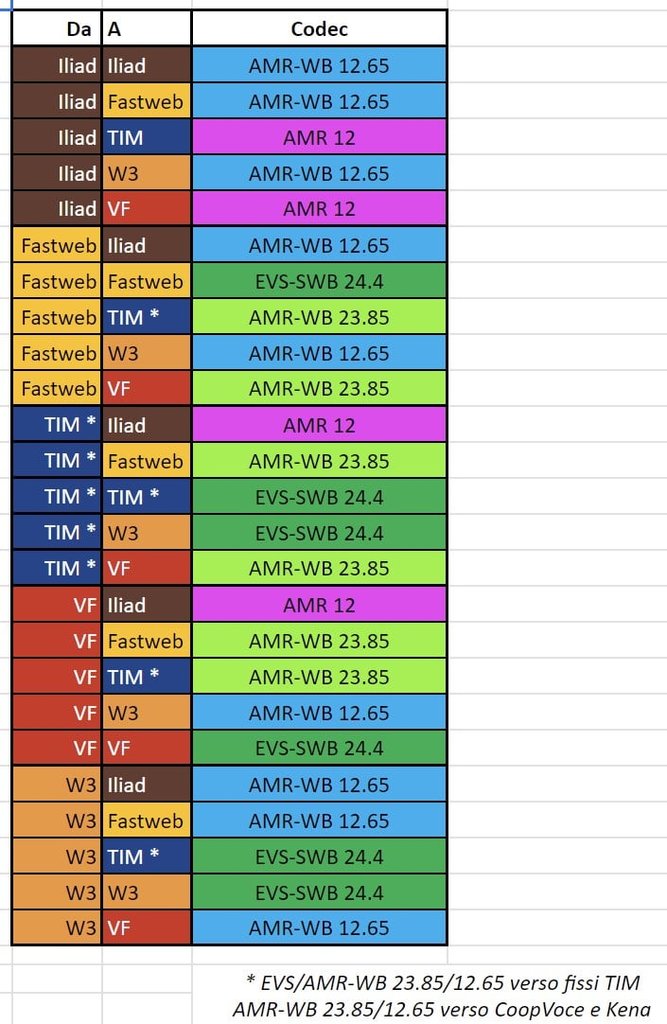Click the destination cell "Fastweb" in the Iliad rows

point(146,101)
